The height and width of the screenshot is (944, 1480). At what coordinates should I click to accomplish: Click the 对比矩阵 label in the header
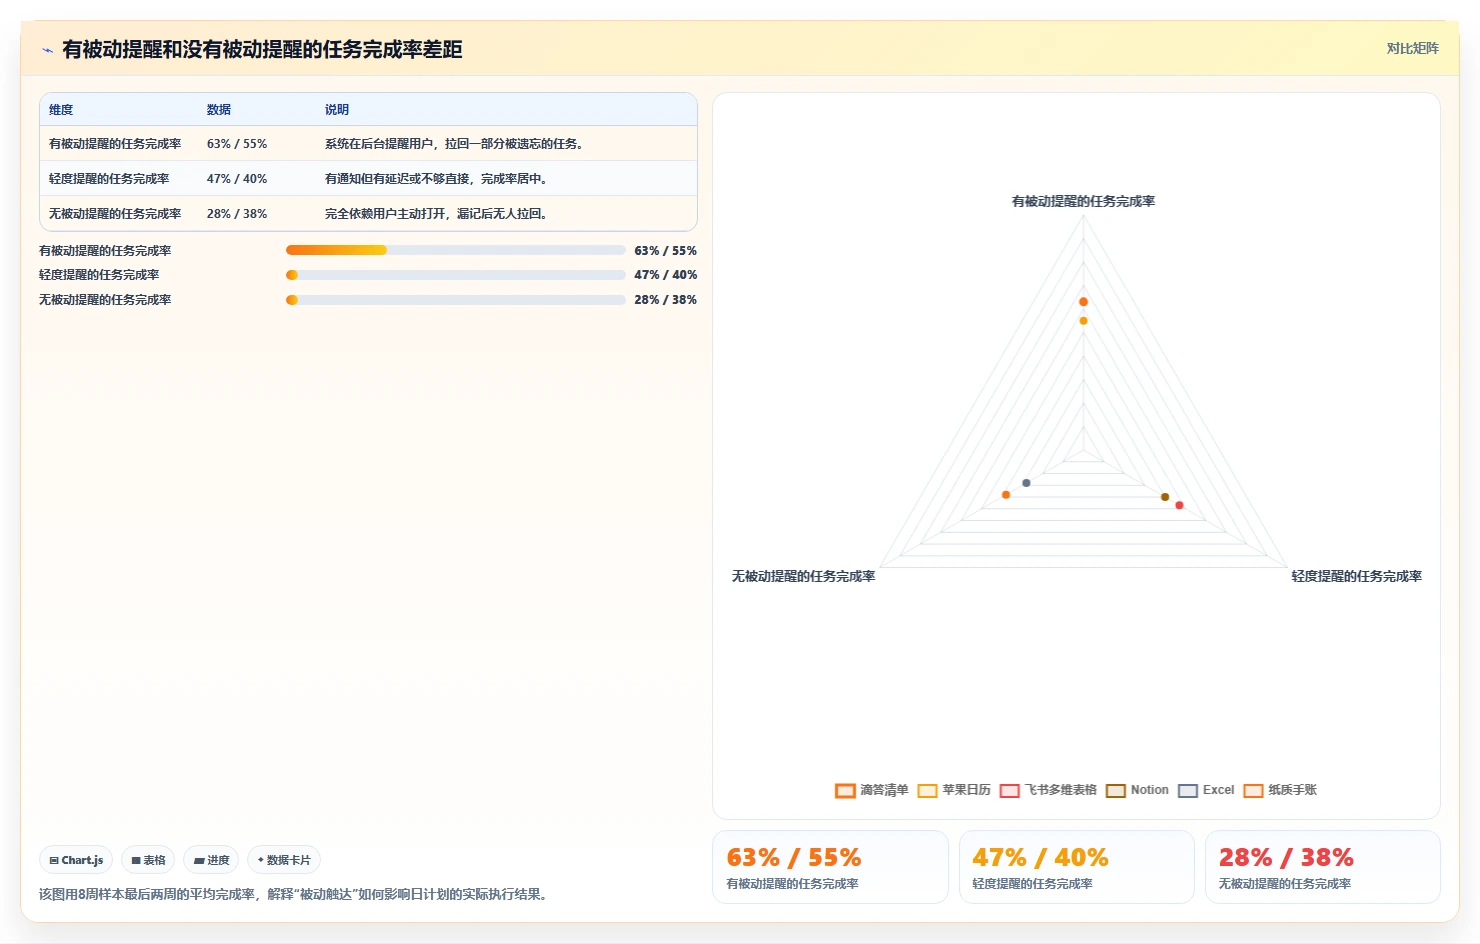click(x=1412, y=48)
